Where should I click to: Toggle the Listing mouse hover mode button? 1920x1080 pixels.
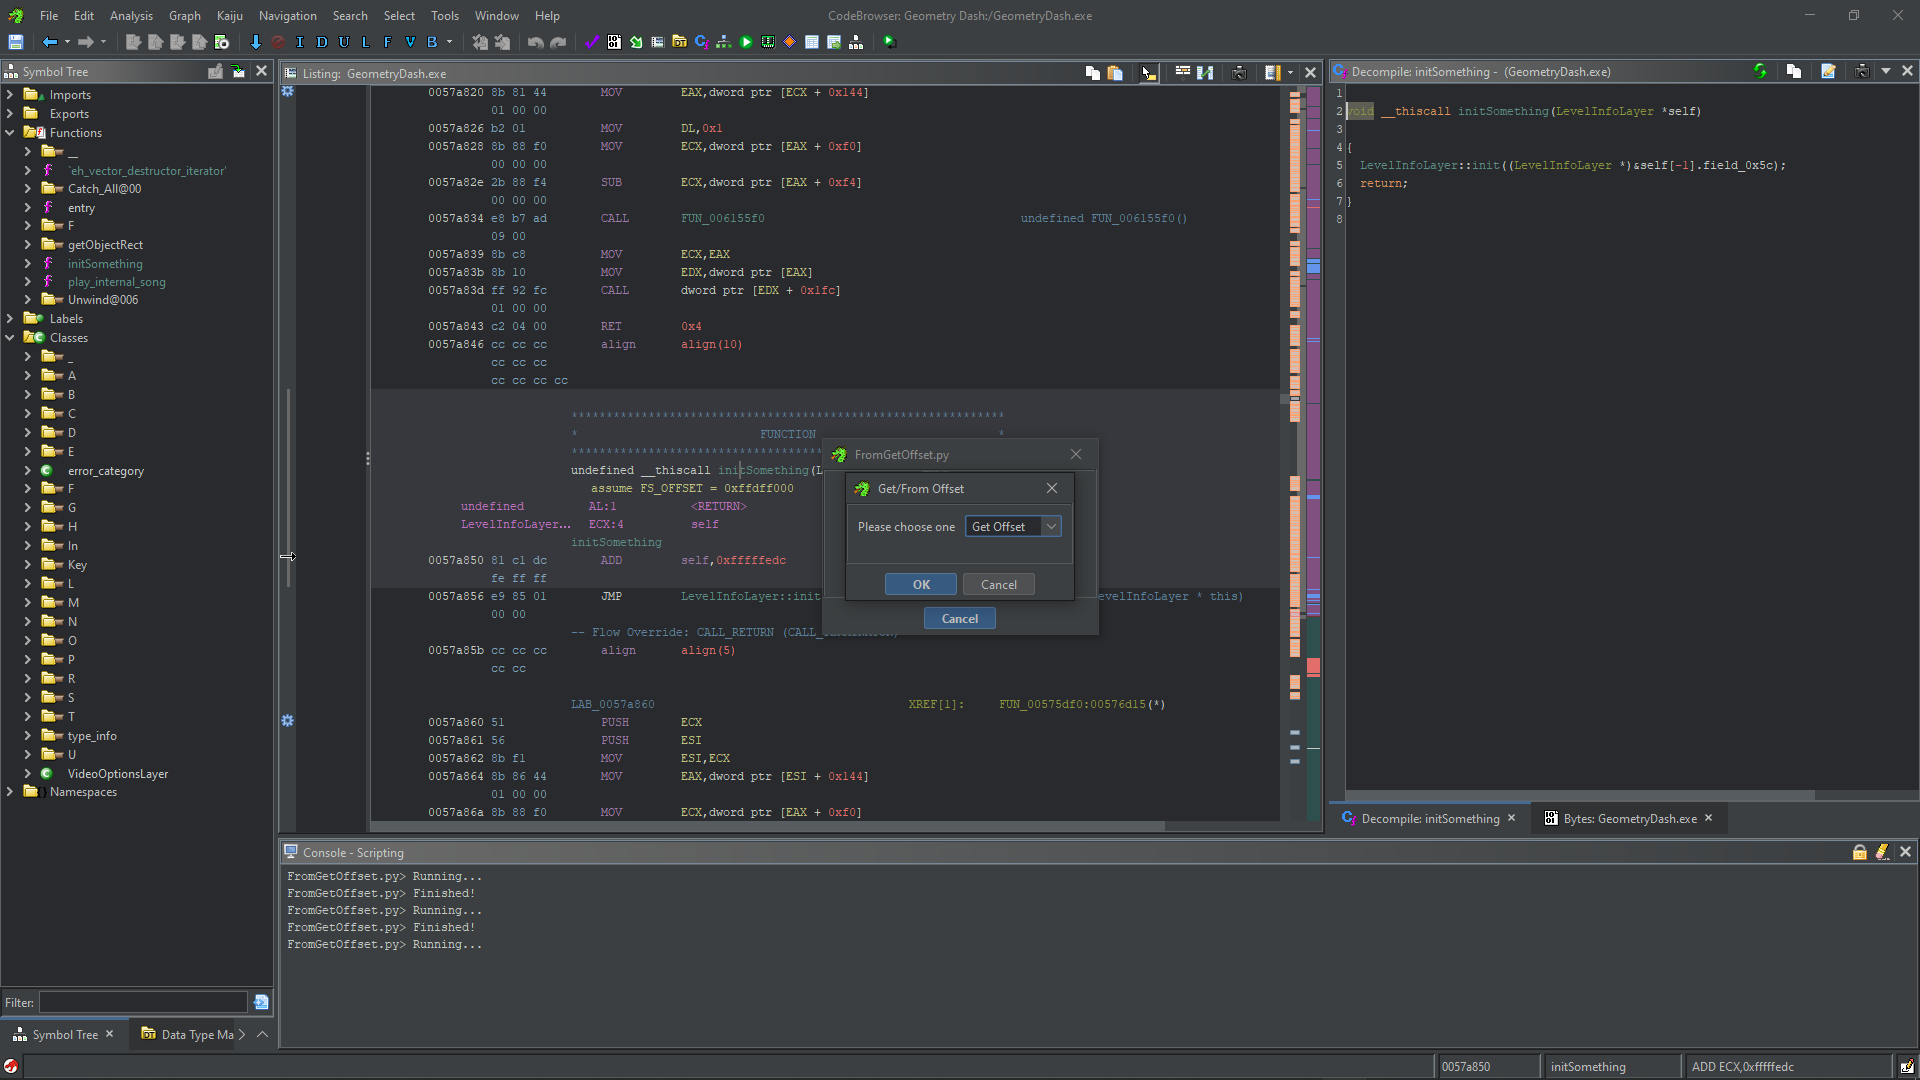coord(1148,72)
